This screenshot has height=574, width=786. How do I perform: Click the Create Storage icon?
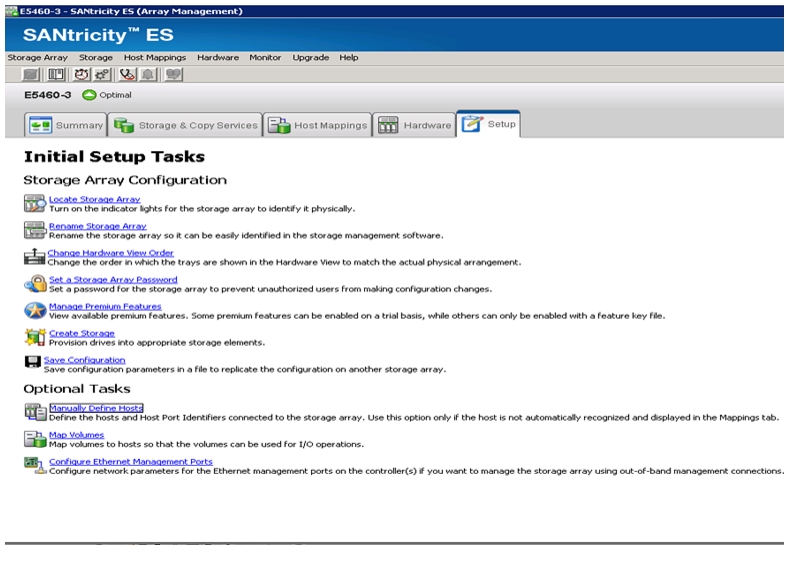pyautogui.click(x=35, y=337)
